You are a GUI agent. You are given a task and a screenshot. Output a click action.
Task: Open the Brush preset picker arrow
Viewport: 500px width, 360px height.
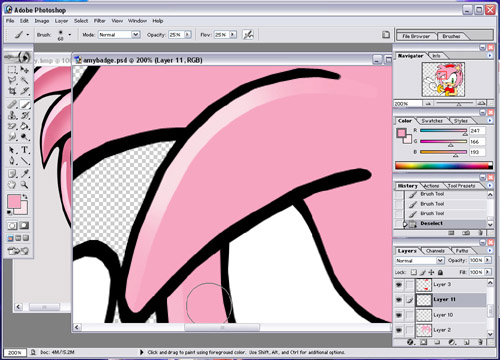click(x=69, y=34)
